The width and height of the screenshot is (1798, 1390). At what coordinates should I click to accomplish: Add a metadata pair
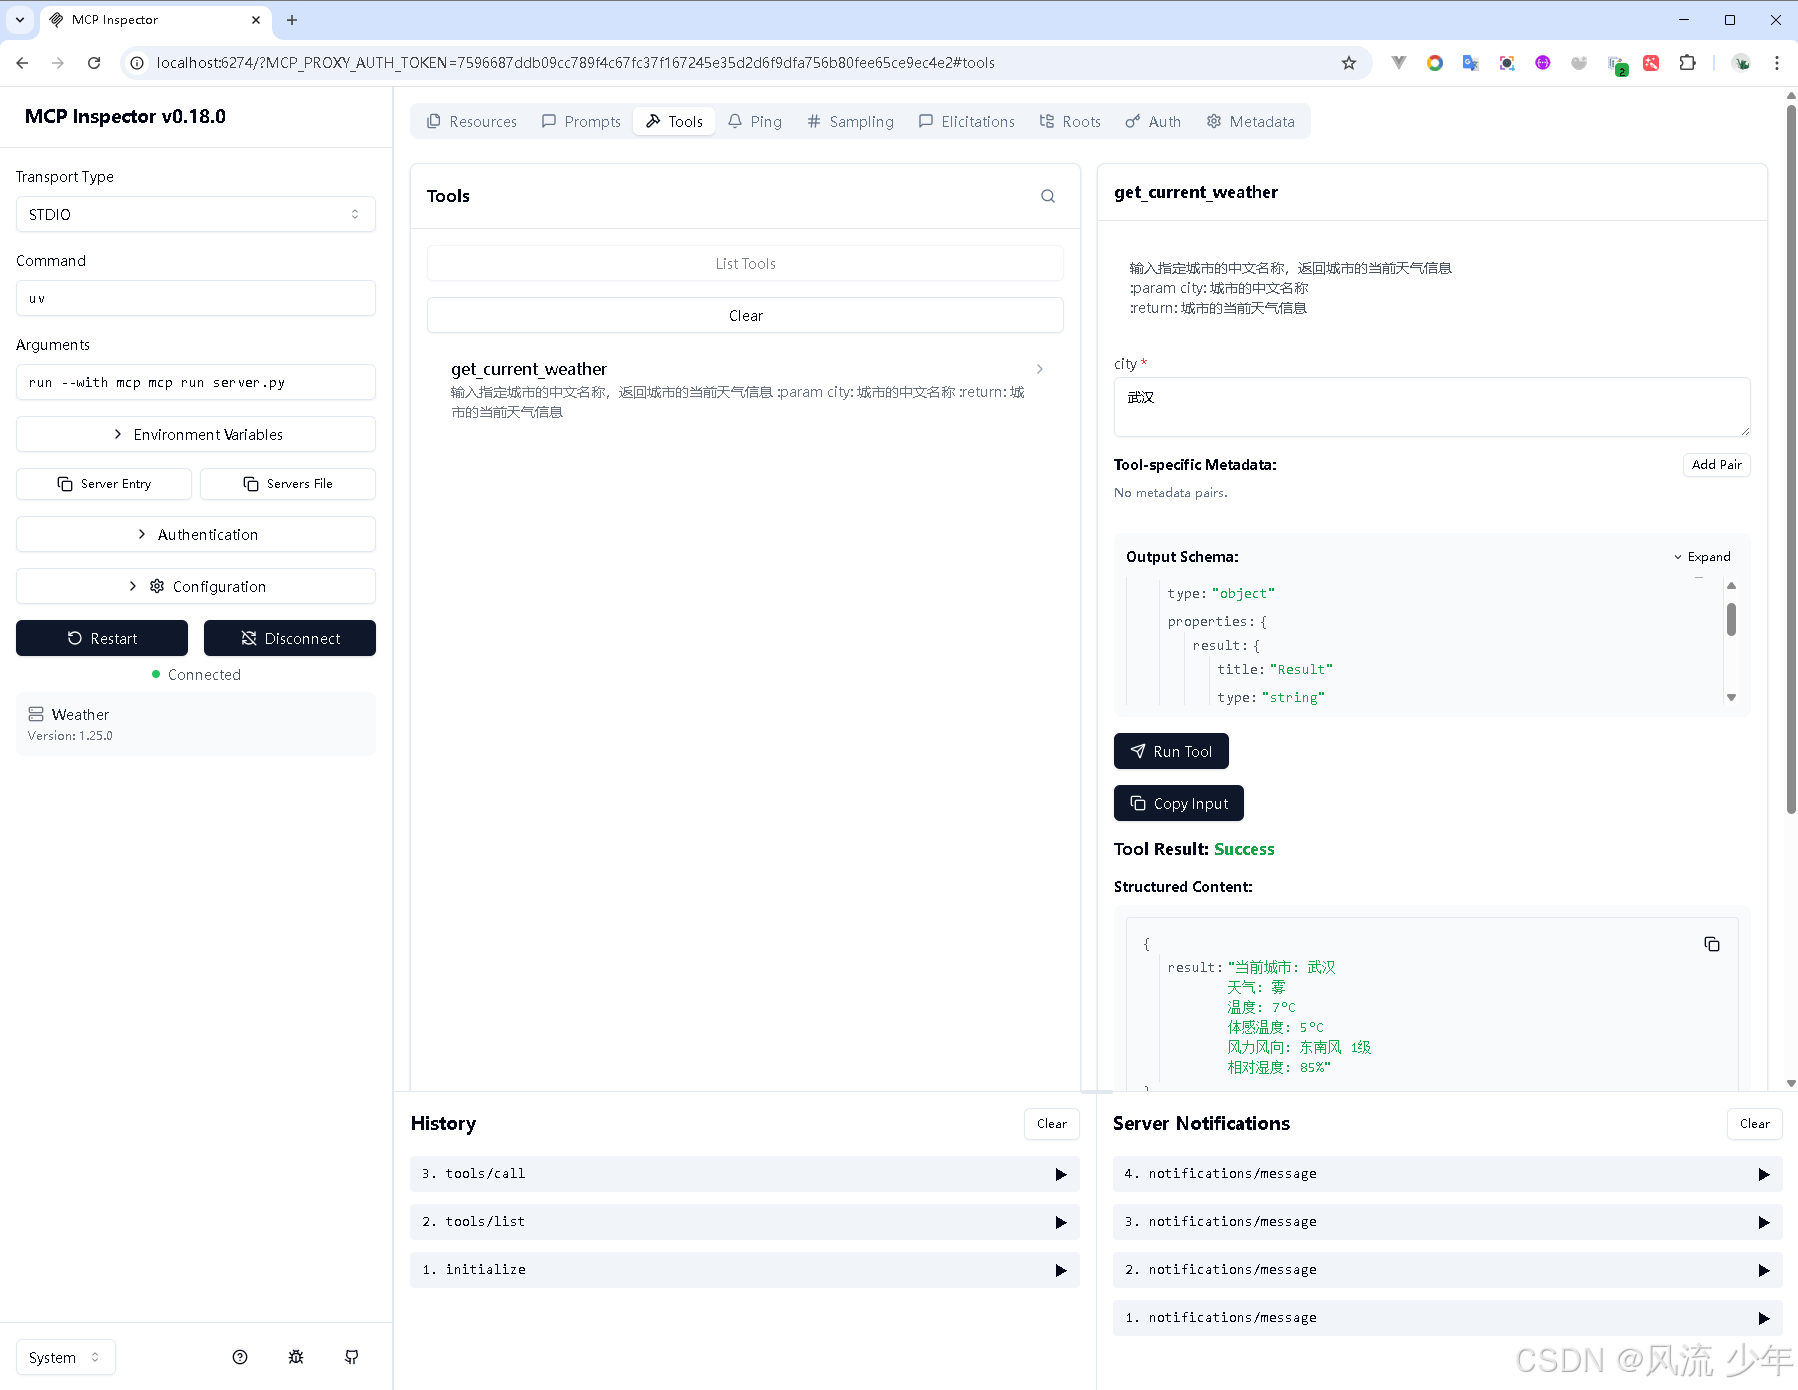[x=1717, y=465]
